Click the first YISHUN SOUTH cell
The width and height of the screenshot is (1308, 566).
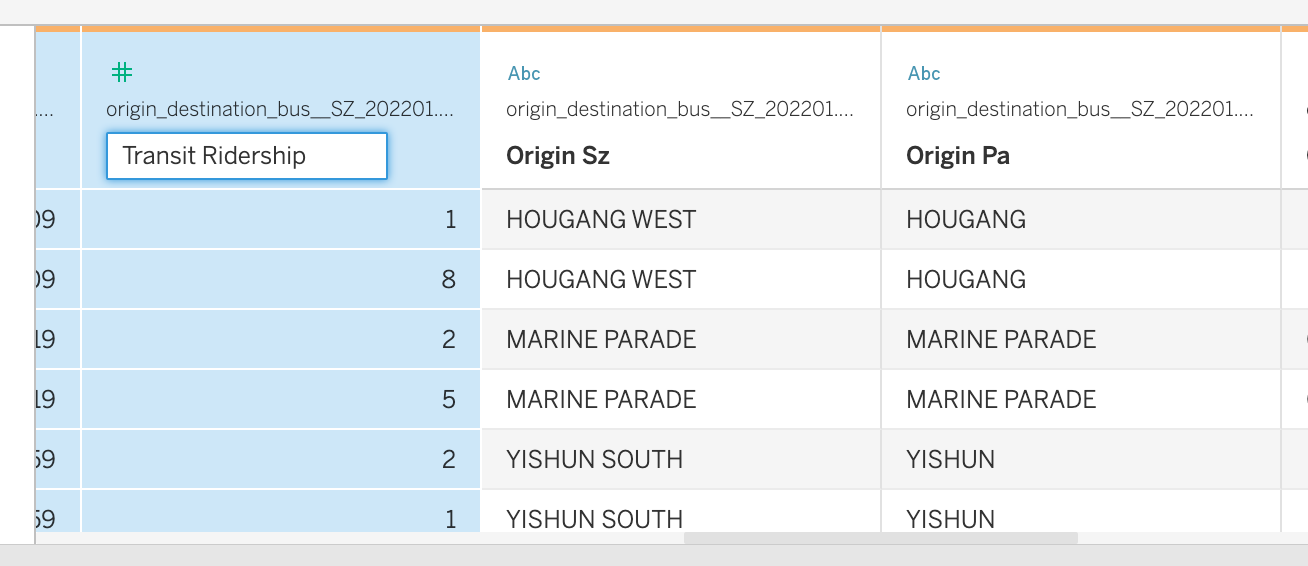point(595,459)
